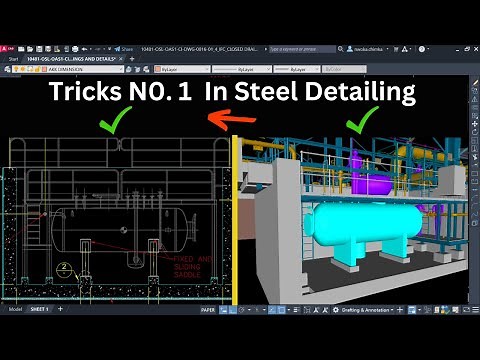Click the current layer color swatch
This screenshot has height=360, width=480.
(44, 69)
